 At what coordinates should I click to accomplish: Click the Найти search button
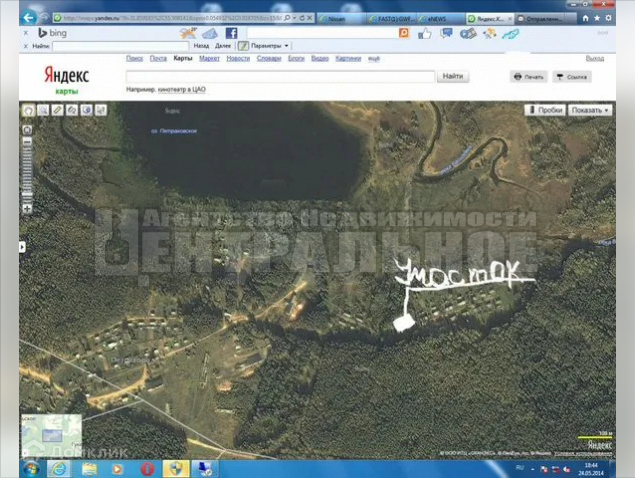(x=453, y=76)
